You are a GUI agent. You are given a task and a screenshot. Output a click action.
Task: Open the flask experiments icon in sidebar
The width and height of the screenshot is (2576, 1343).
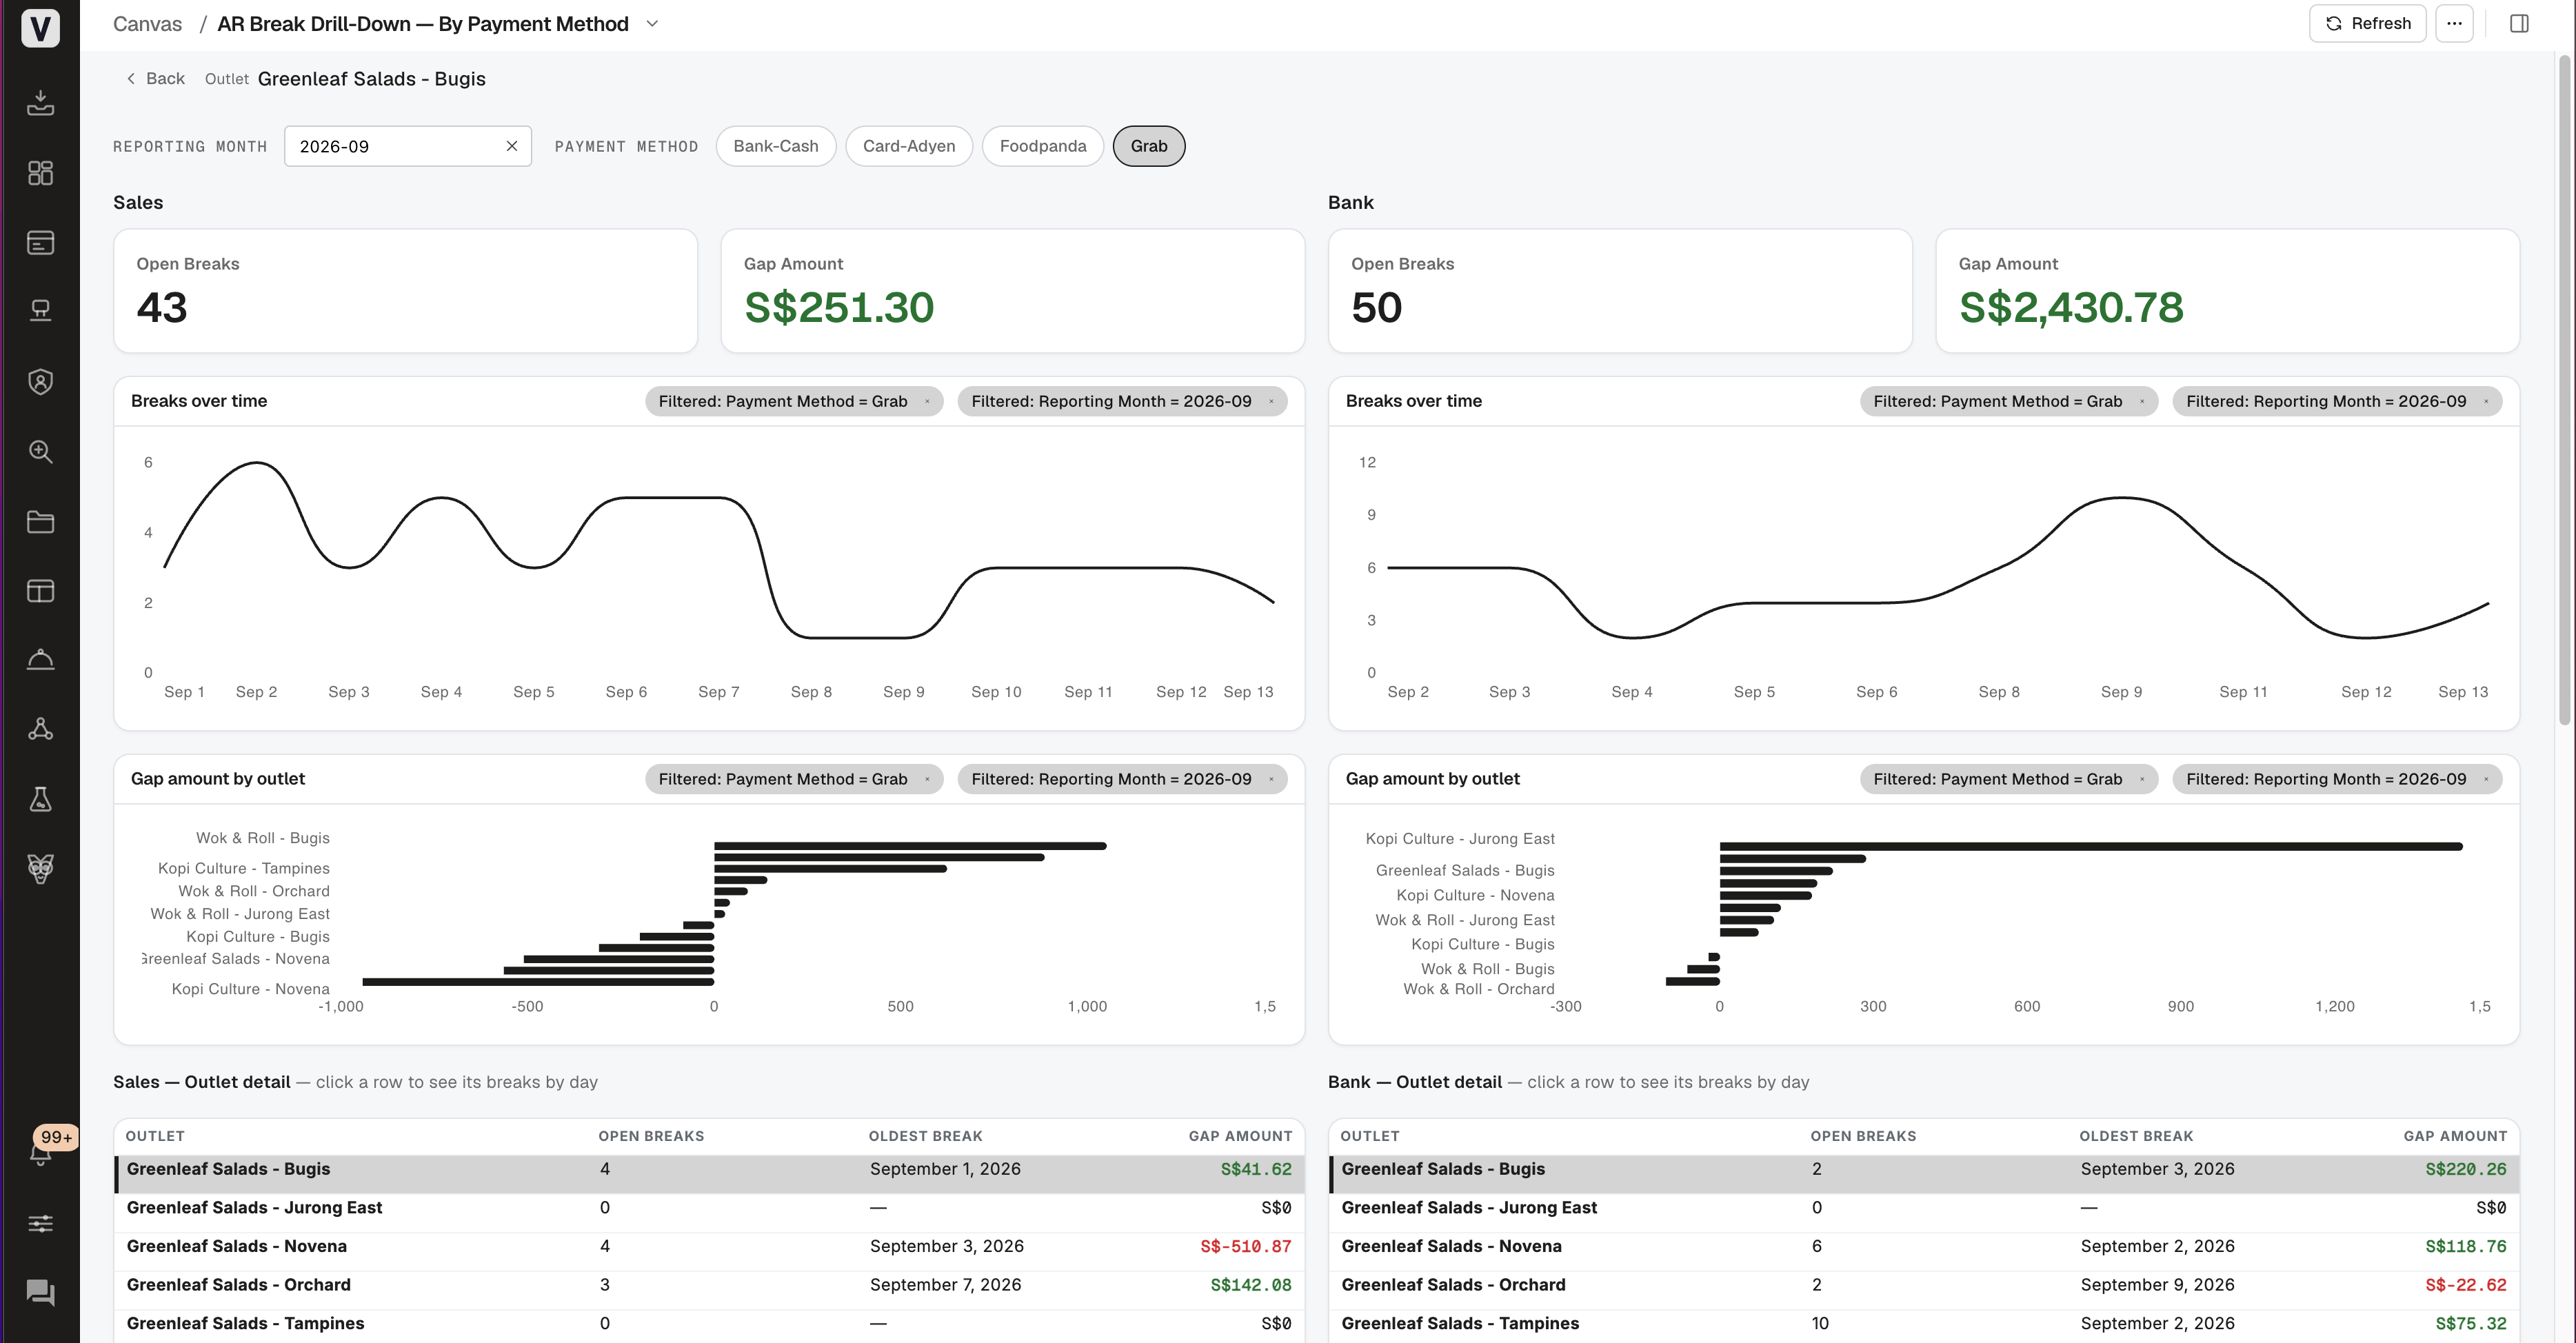(x=40, y=799)
